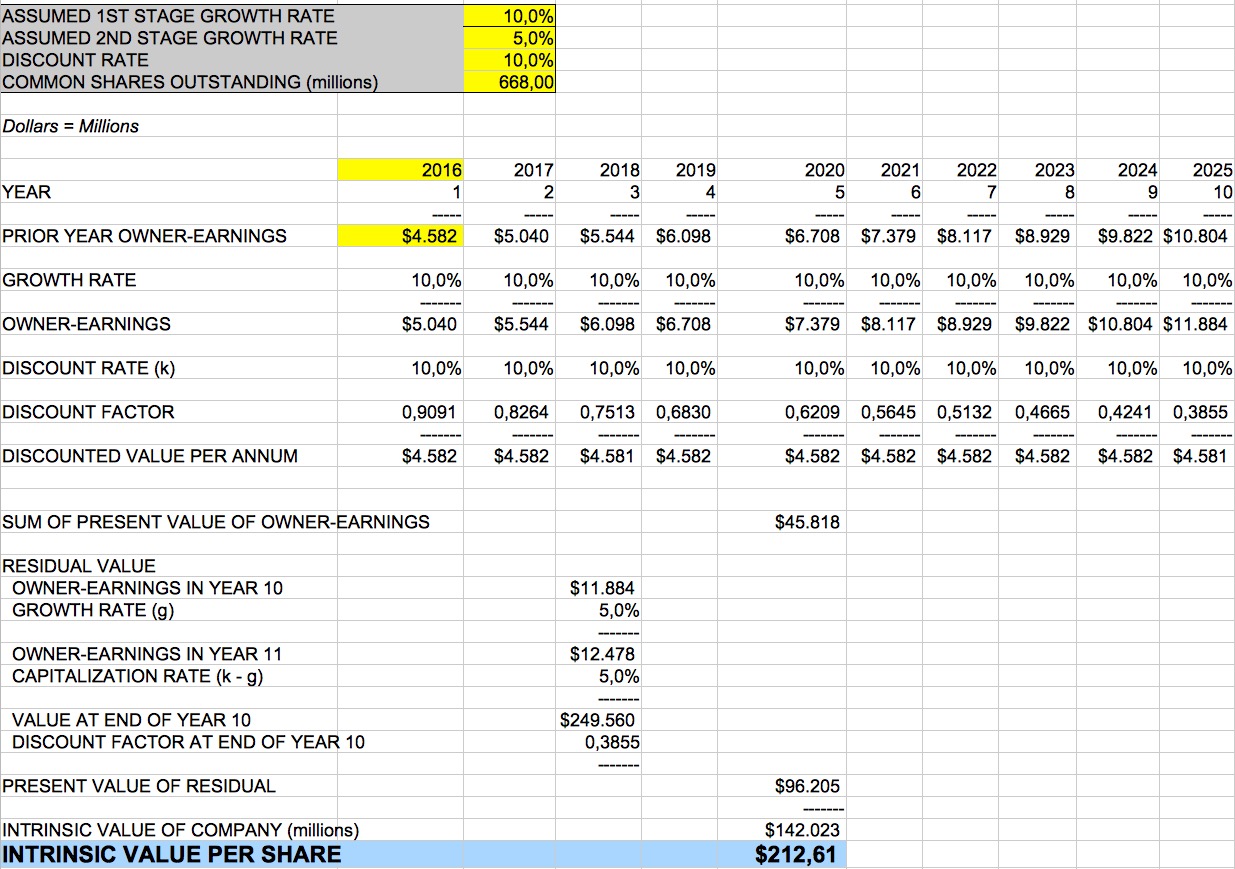Image resolution: width=1235 pixels, height=869 pixels.
Task: Click the yellow 2016 year header cell
Action: (400, 170)
